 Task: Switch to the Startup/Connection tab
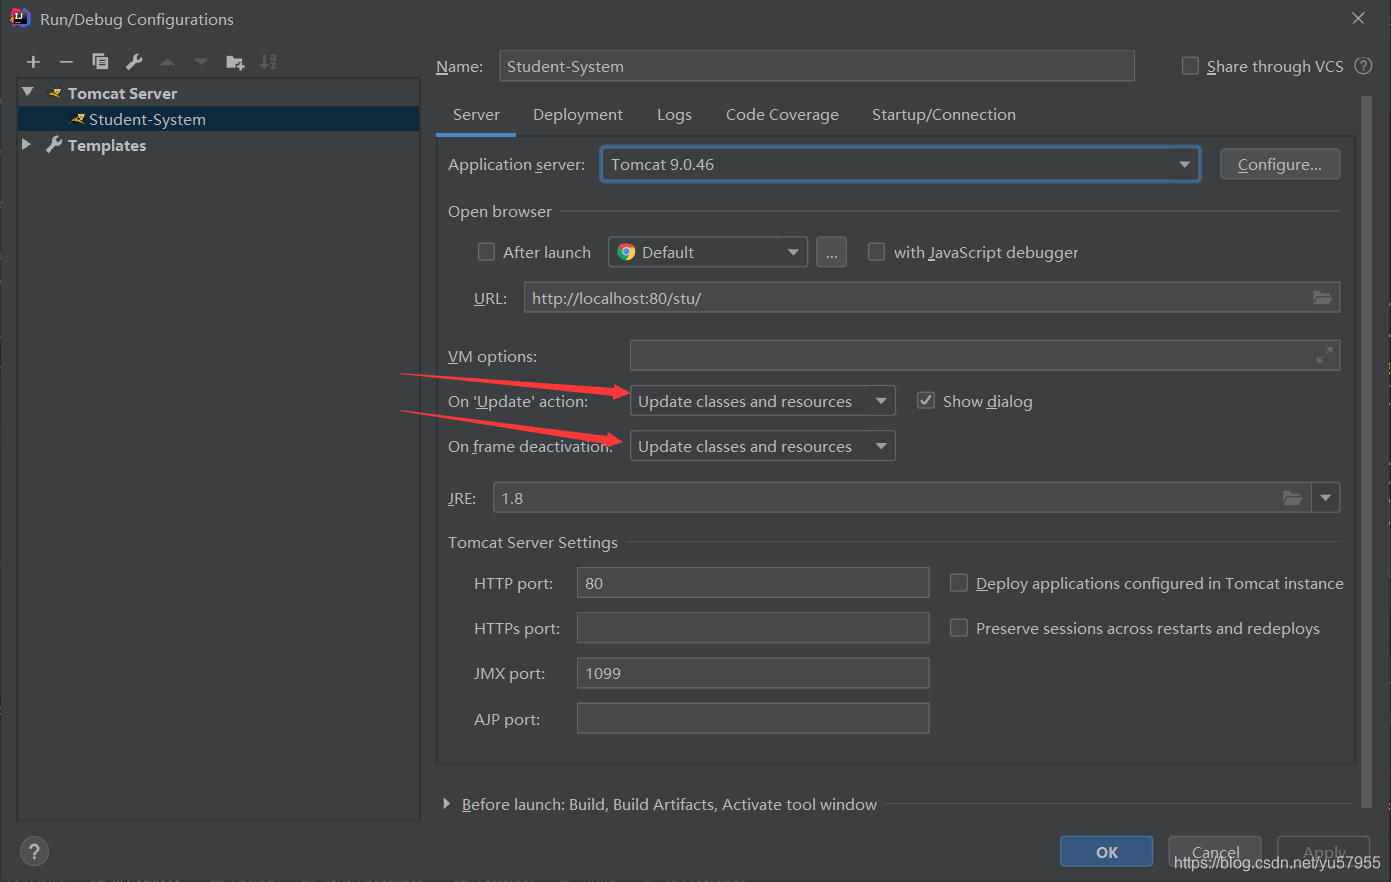[x=944, y=115]
